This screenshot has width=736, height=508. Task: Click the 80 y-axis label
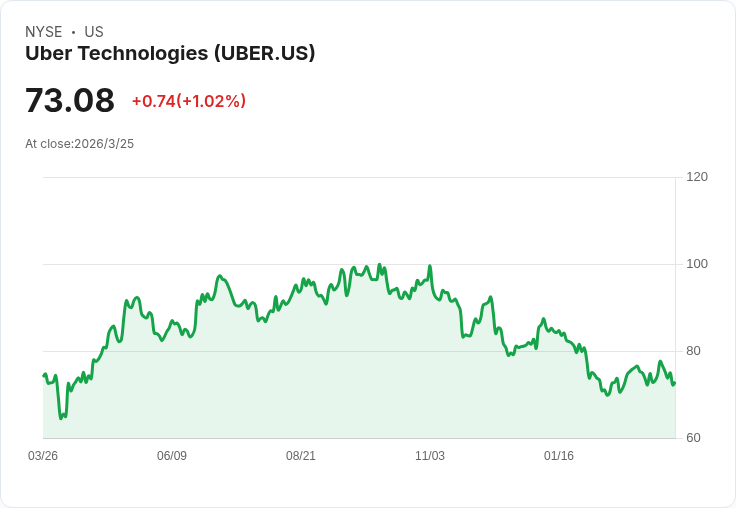click(x=693, y=351)
